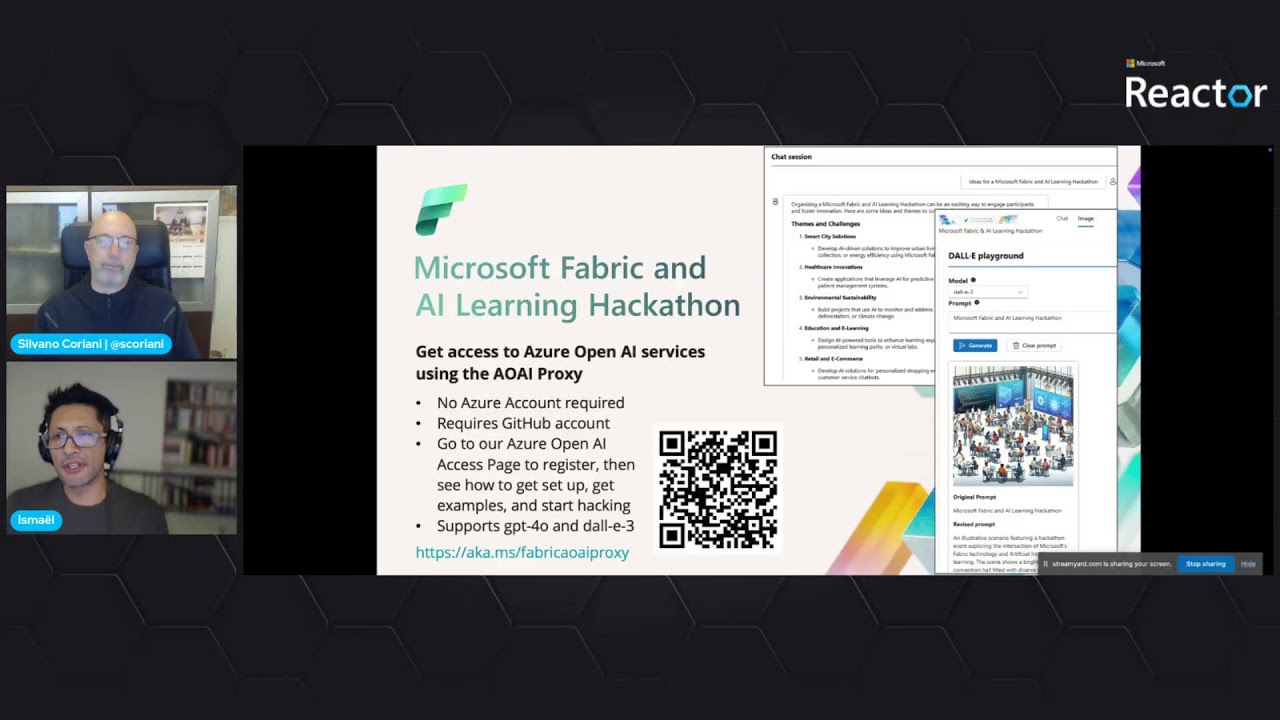Click the 'Supports gpt-4o and dall-e-3' bullet
This screenshot has width=1280, height=720.
(x=535, y=526)
